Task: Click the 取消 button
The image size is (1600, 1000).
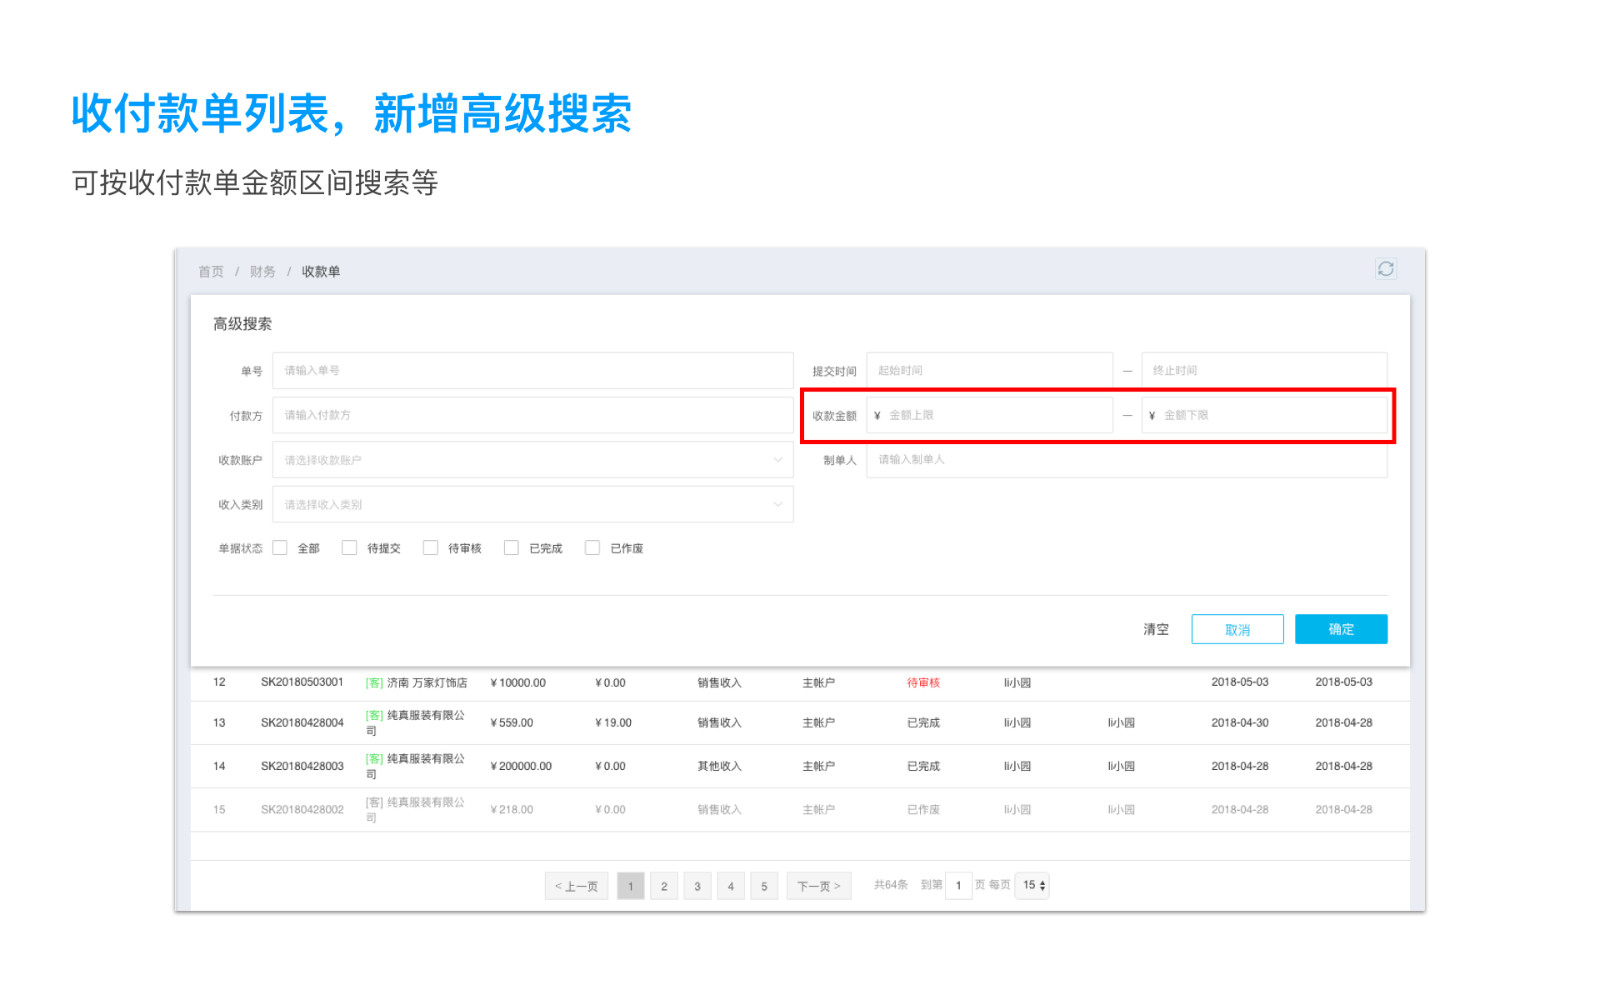Action: [x=1237, y=630]
